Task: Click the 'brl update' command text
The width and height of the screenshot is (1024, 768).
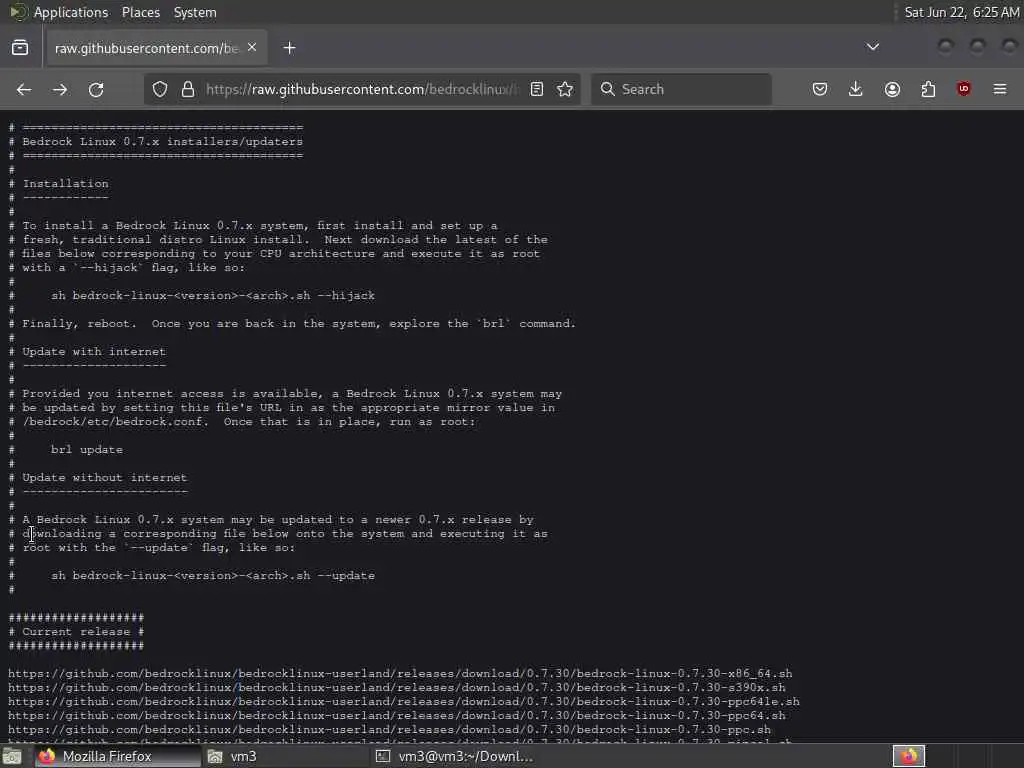Action: tap(87, 449)
